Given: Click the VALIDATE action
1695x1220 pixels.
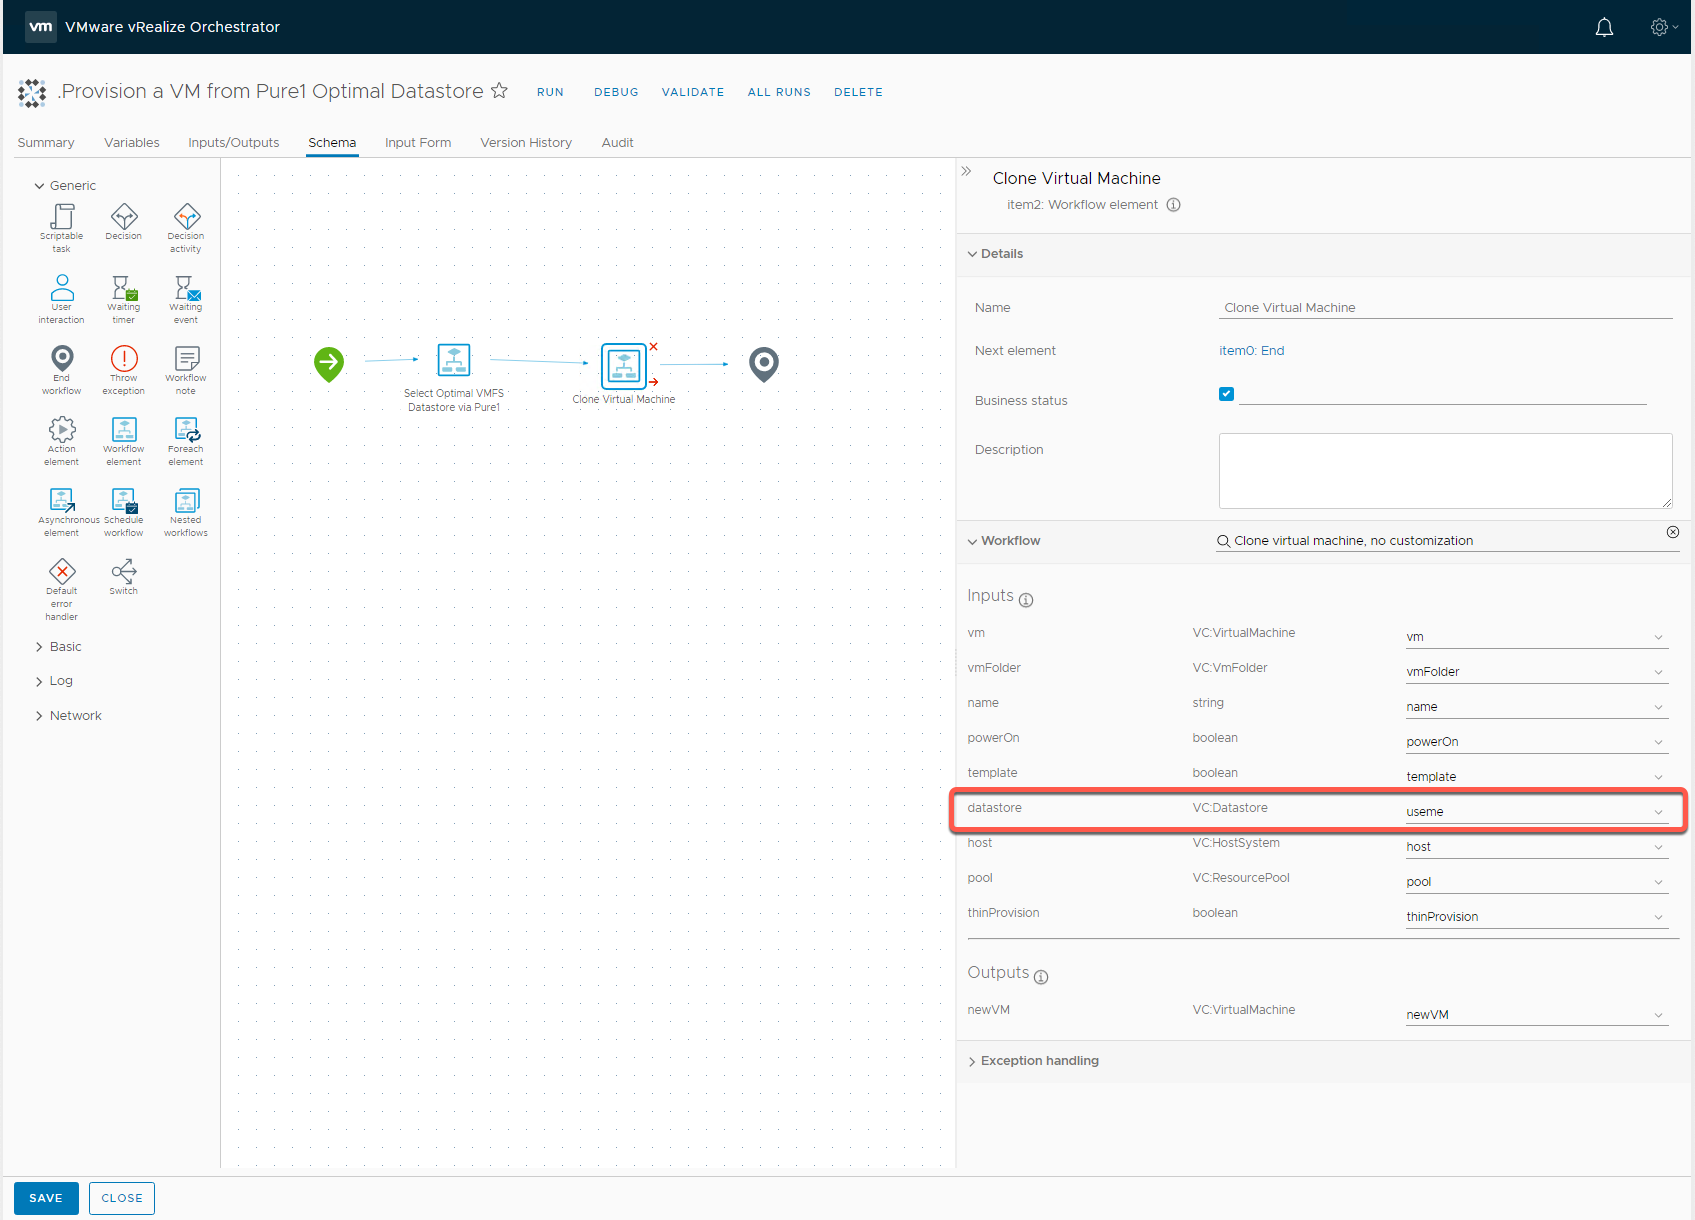Looking at the screenshot, I should (x=693, y=92).
